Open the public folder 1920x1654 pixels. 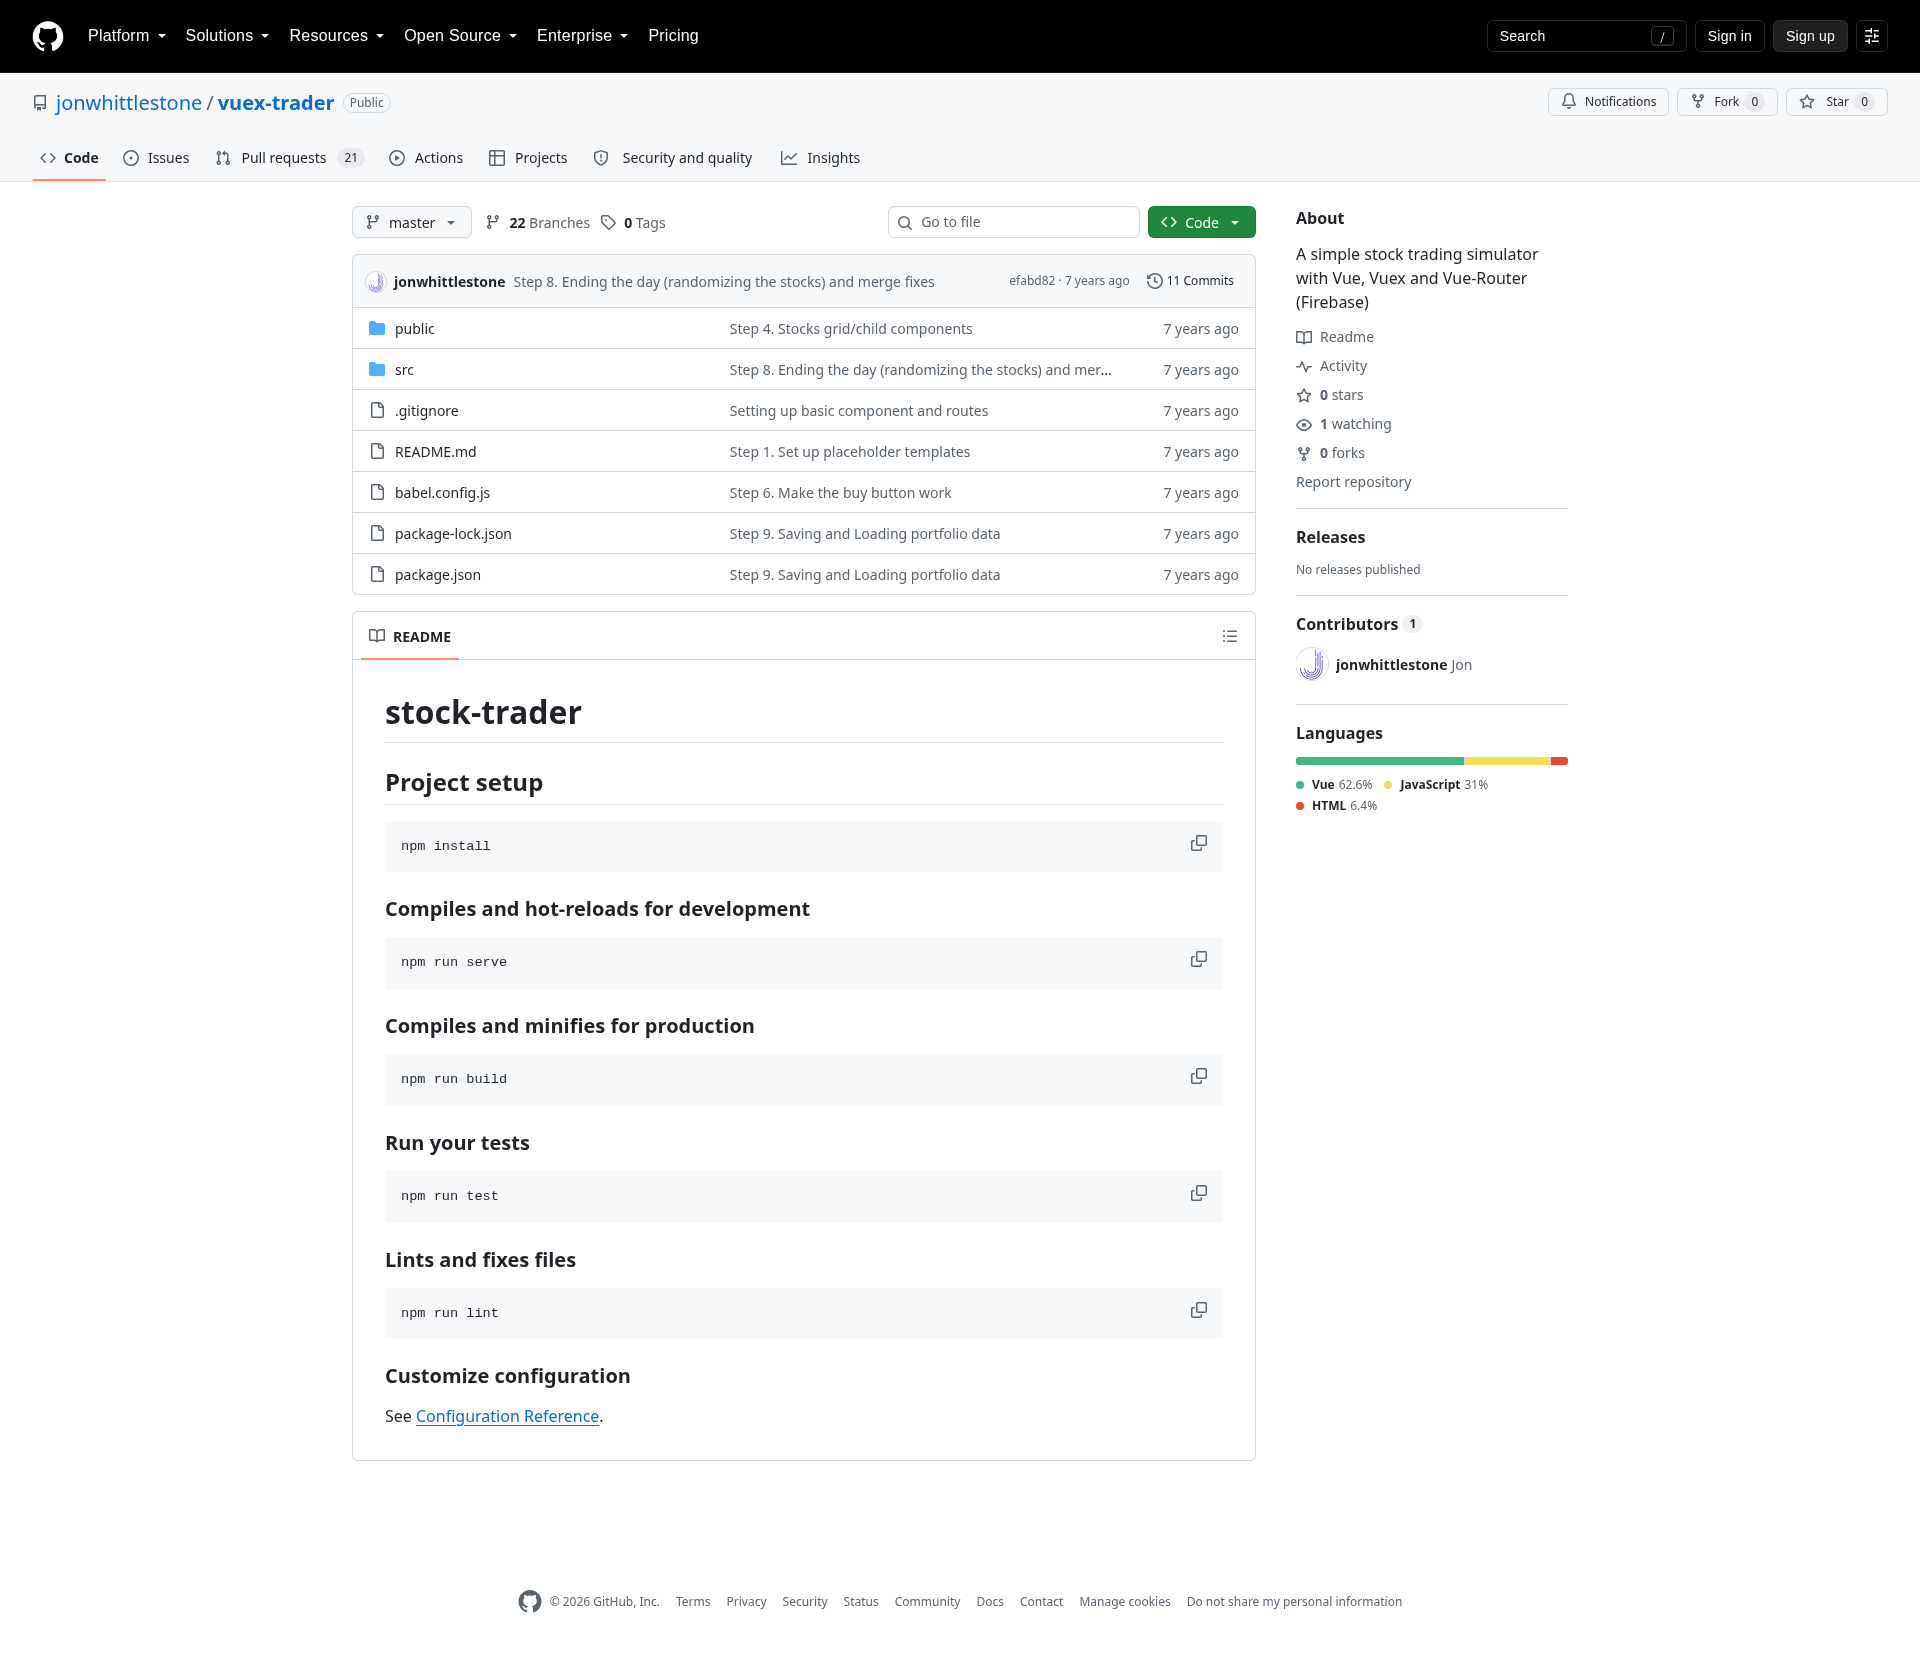415,329
